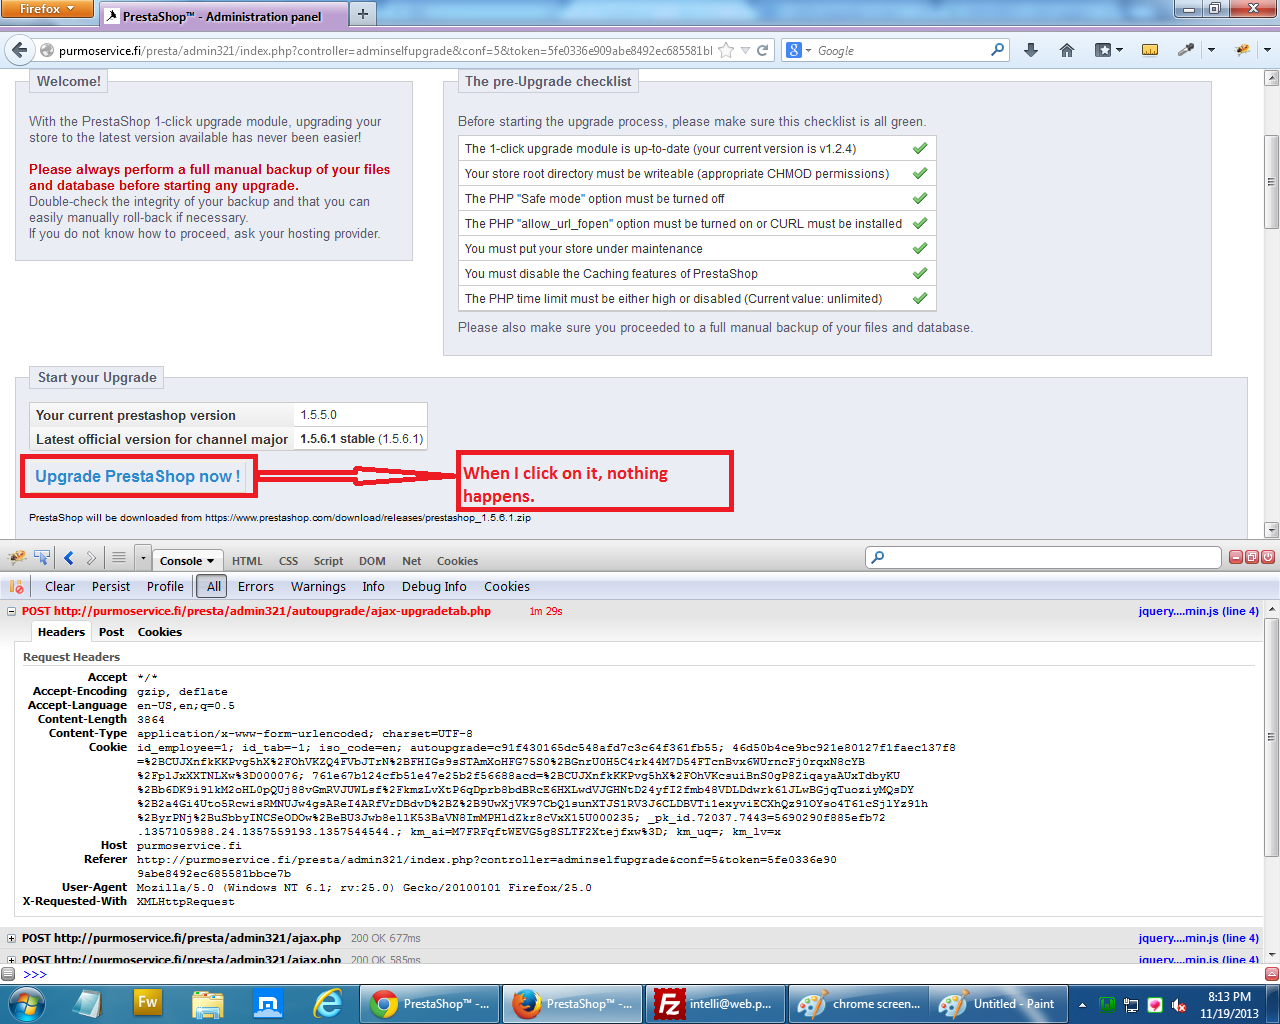
Task: Show the URL history dropdown arrow
Action: click(x=745, y=50)
